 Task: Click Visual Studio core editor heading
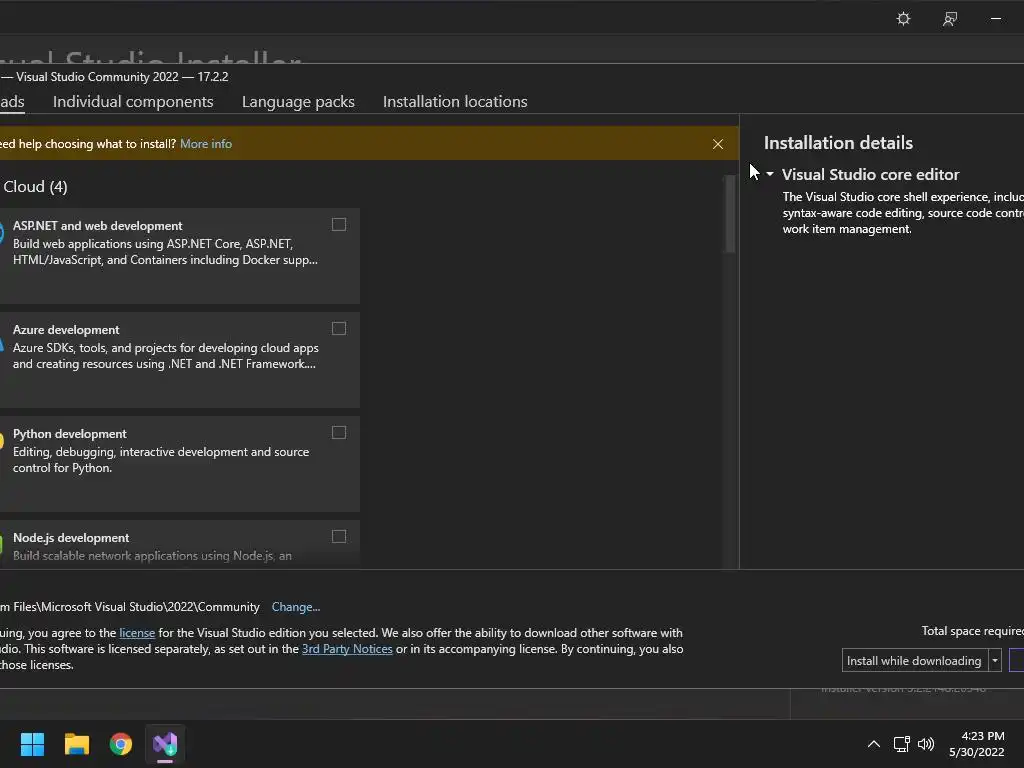(871, 174)
